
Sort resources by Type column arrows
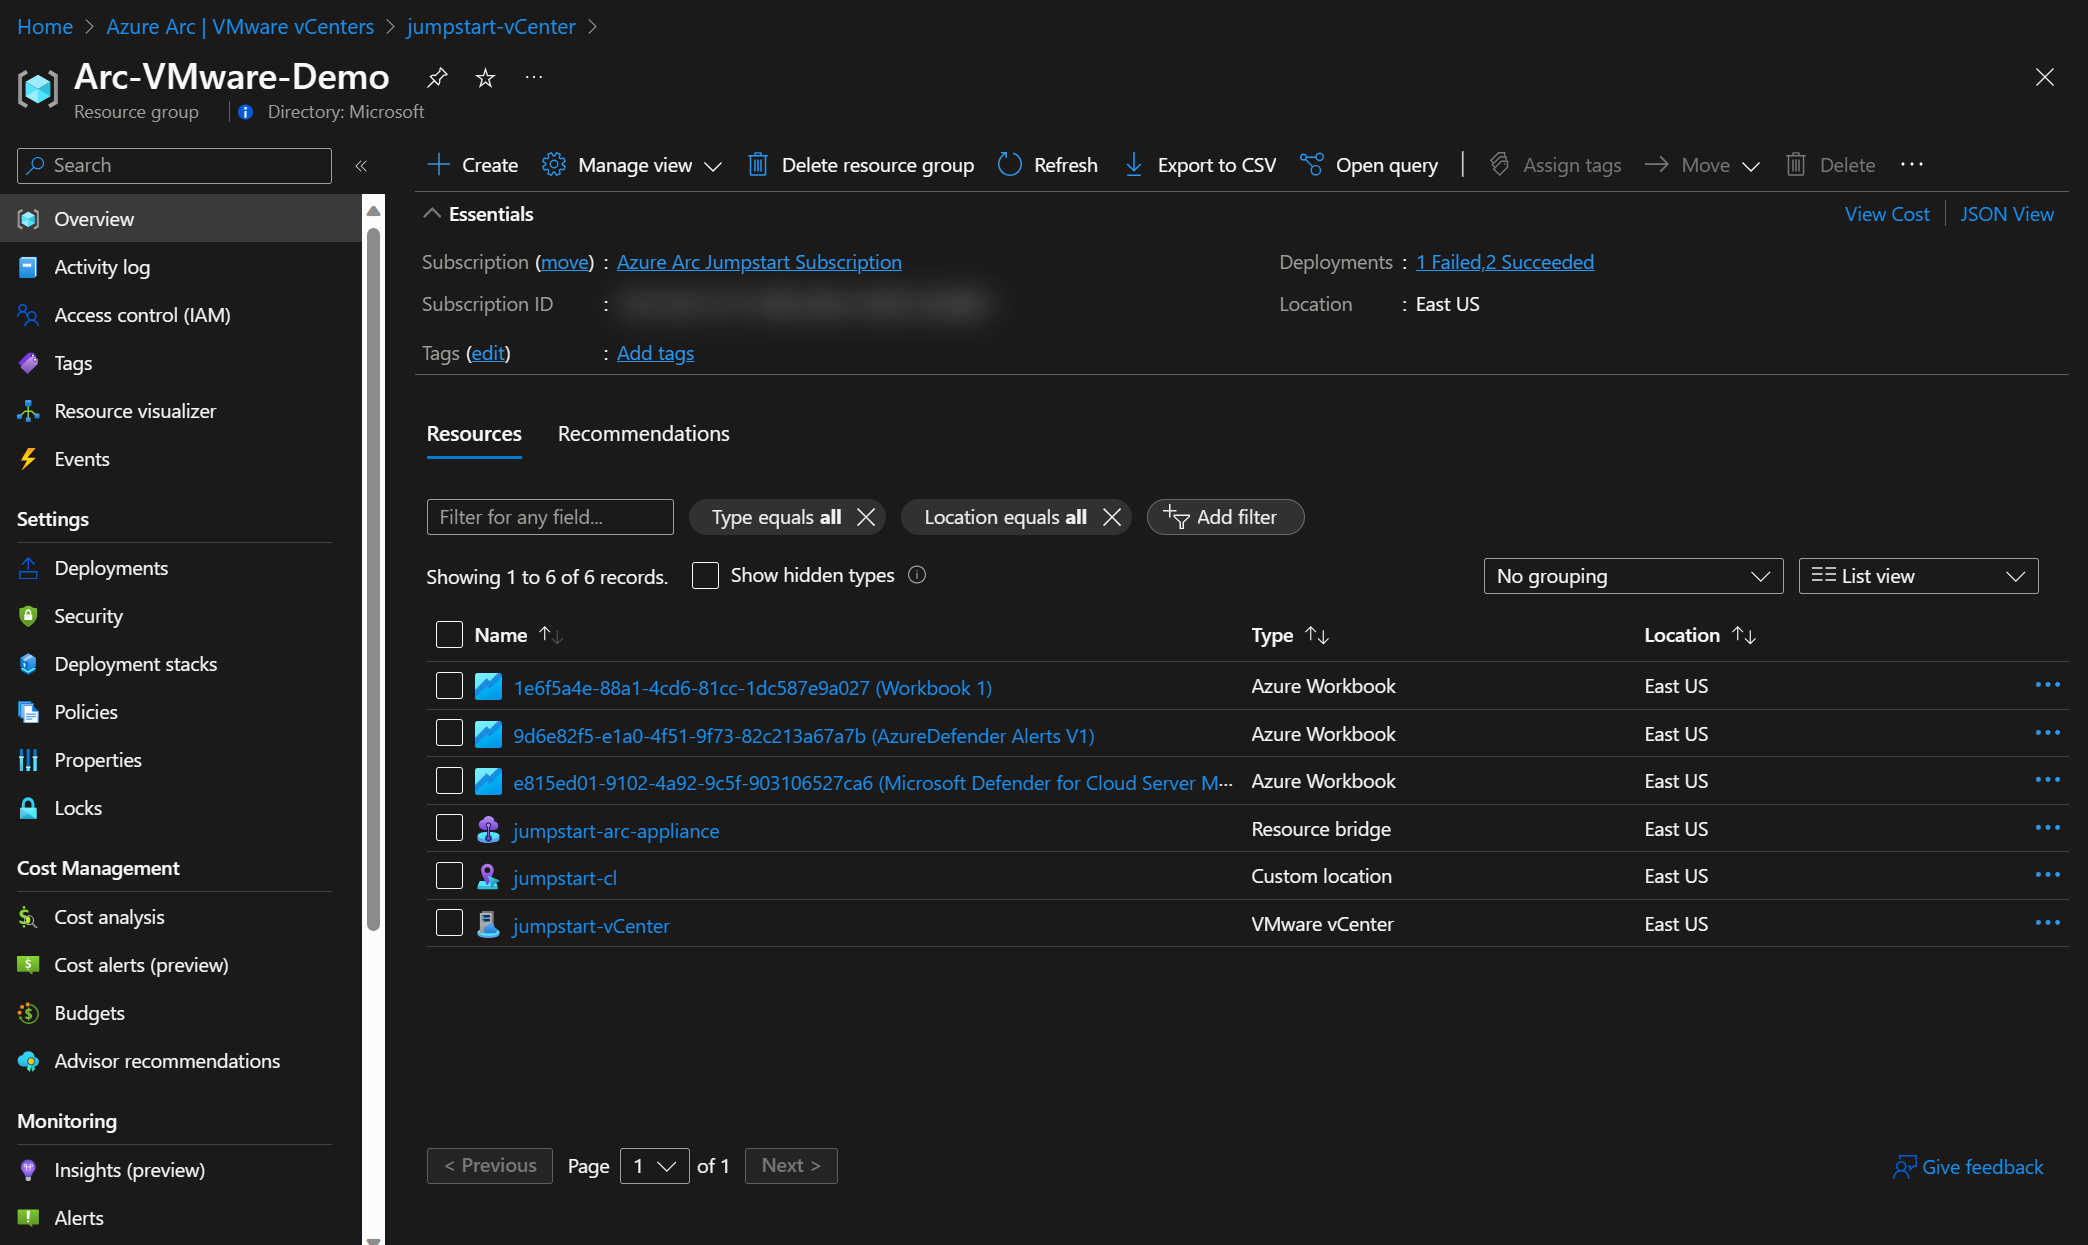coord(1317,635)
